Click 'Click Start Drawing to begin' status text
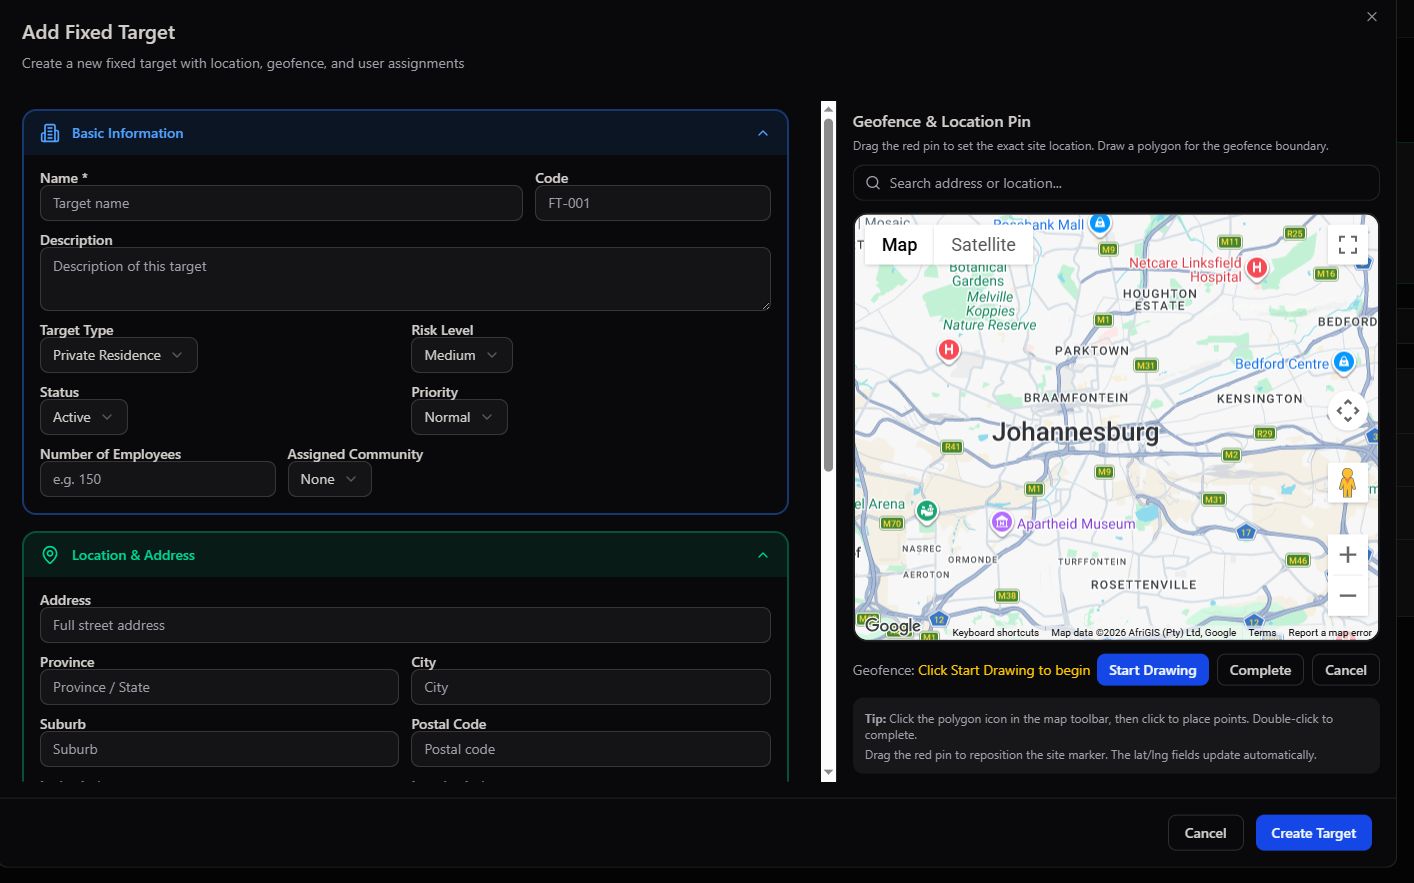The image size is (1414, 883). pyautogui.click(x=1004, y=670)
